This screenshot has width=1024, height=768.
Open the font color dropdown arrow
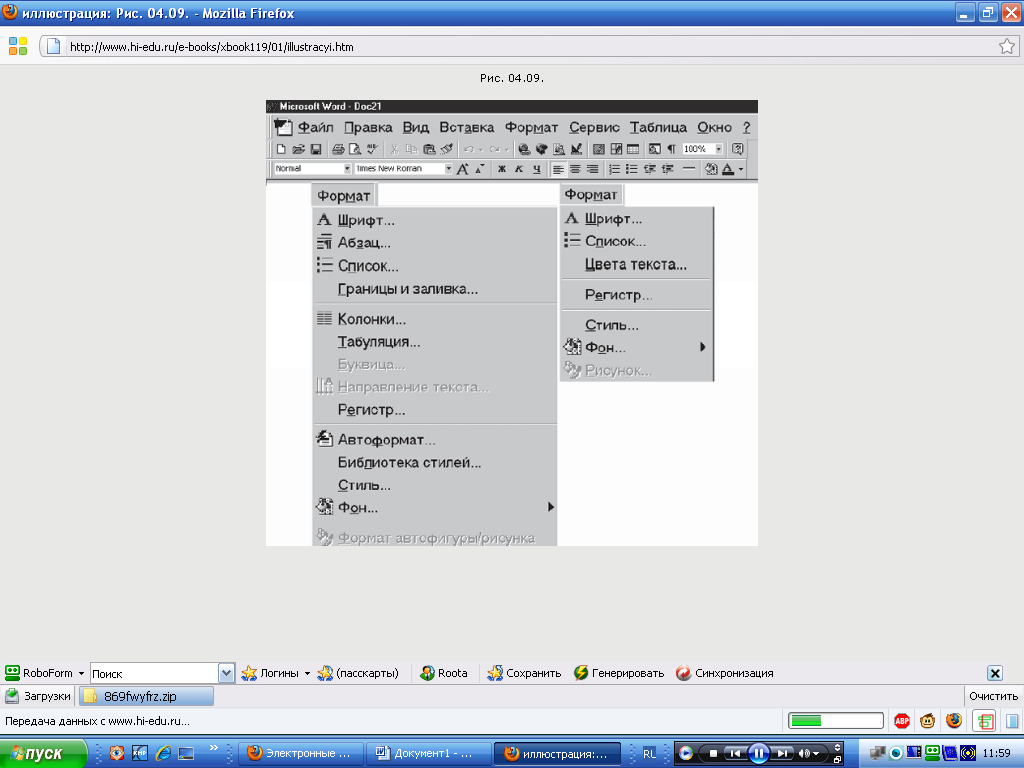tap(741, 169)
